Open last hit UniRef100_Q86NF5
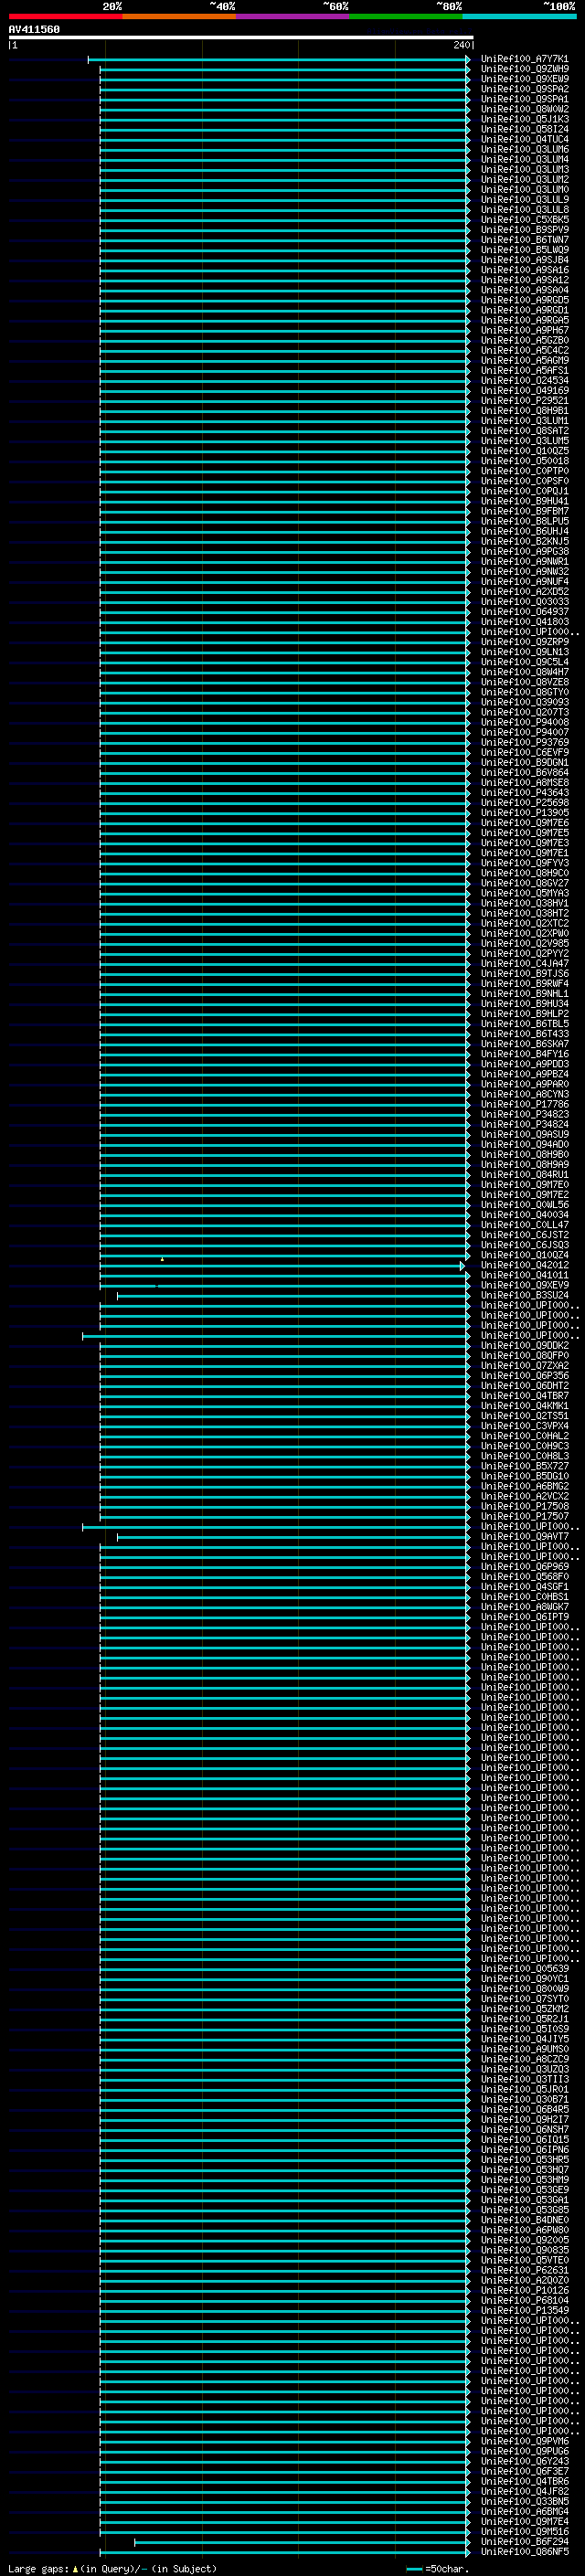 coord(524,2551)
